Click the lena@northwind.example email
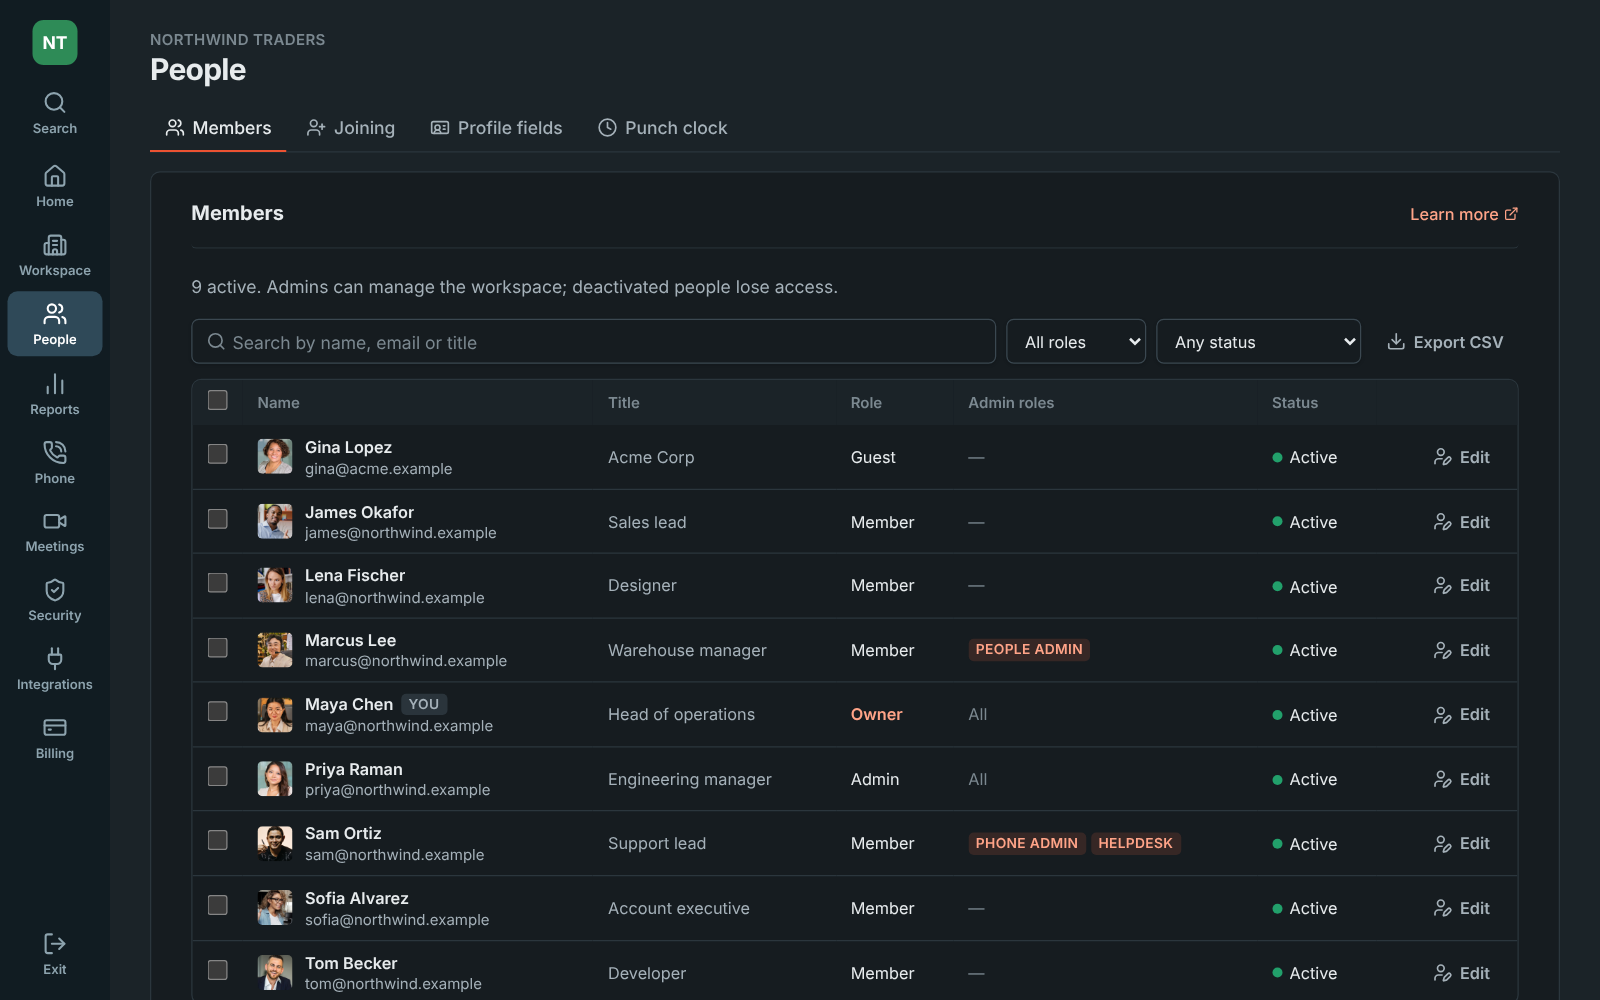The height and width of the screenshot is (1000, 1600). click(x=395, y=598)
